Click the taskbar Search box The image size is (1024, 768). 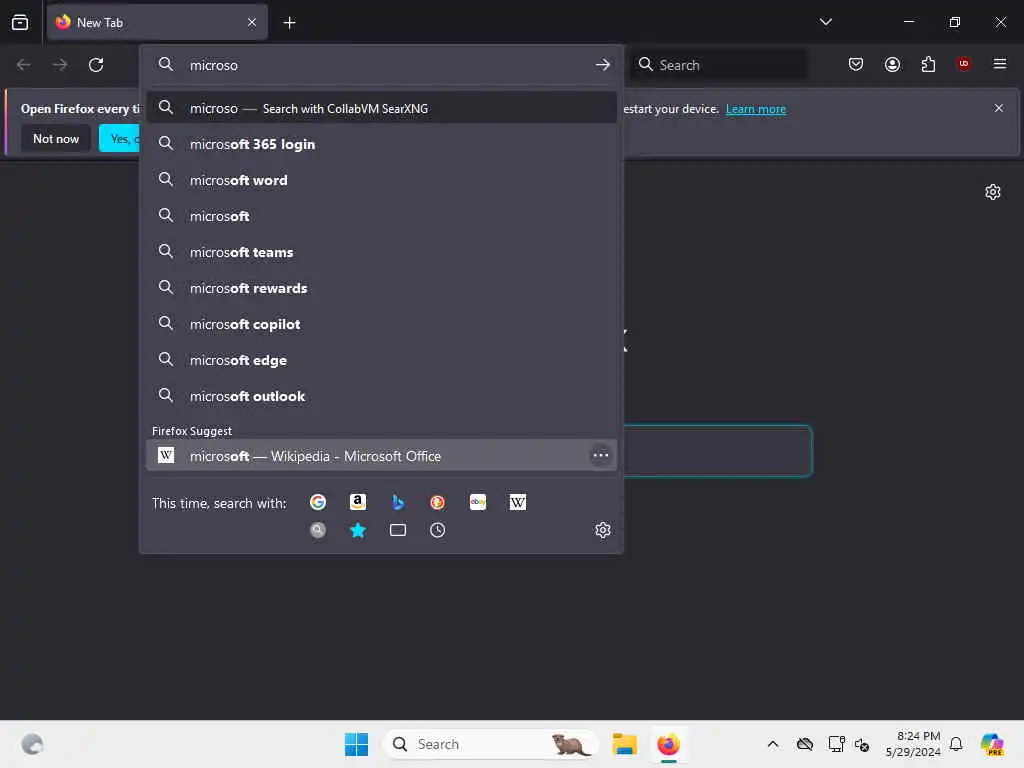(x=491, y=744)
